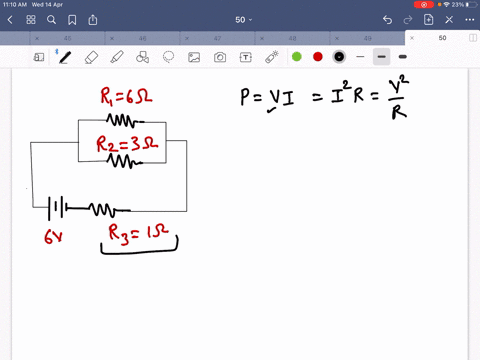
Task: Choose the red pen color
Action: [x=318, y=57]
